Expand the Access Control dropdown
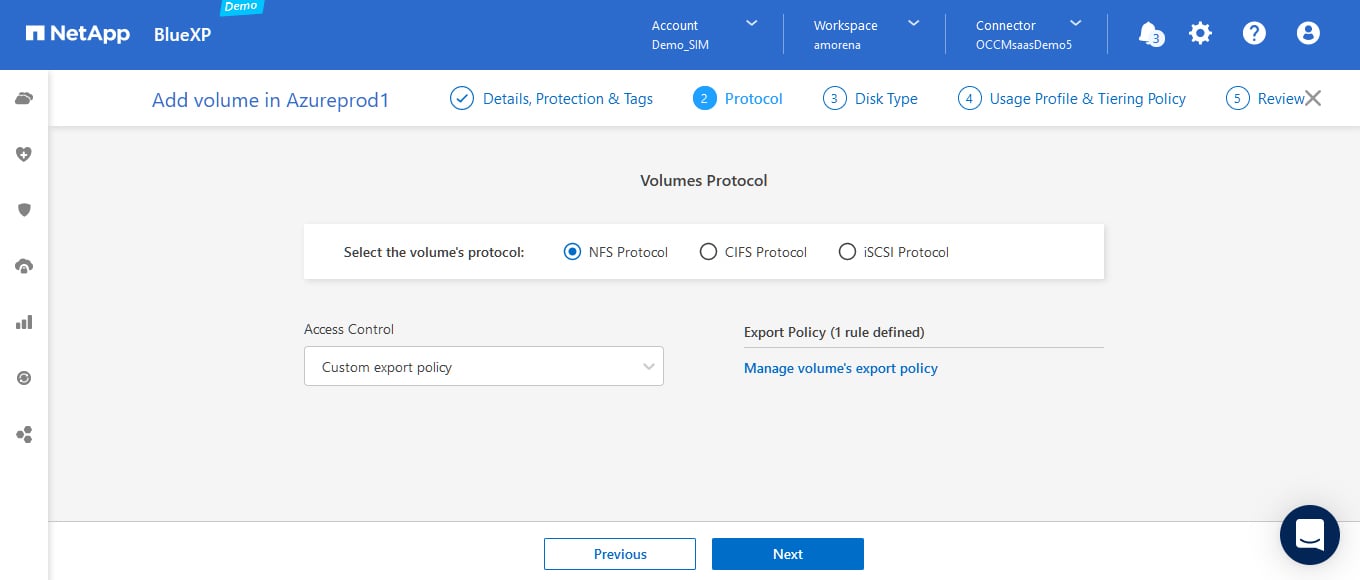 [x=484, y=367]
